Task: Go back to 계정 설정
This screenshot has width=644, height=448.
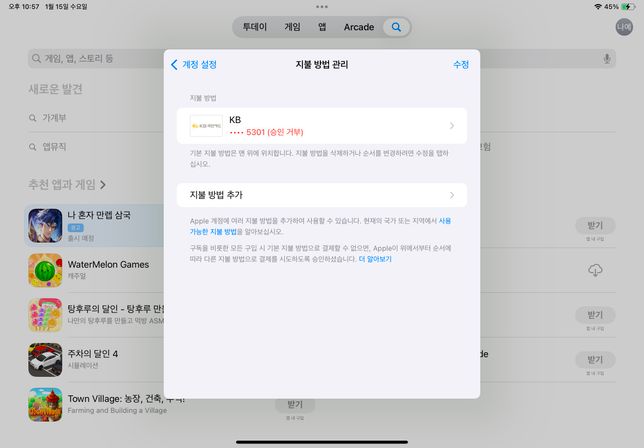Action: pyautogui.click(x=194, y=64)
